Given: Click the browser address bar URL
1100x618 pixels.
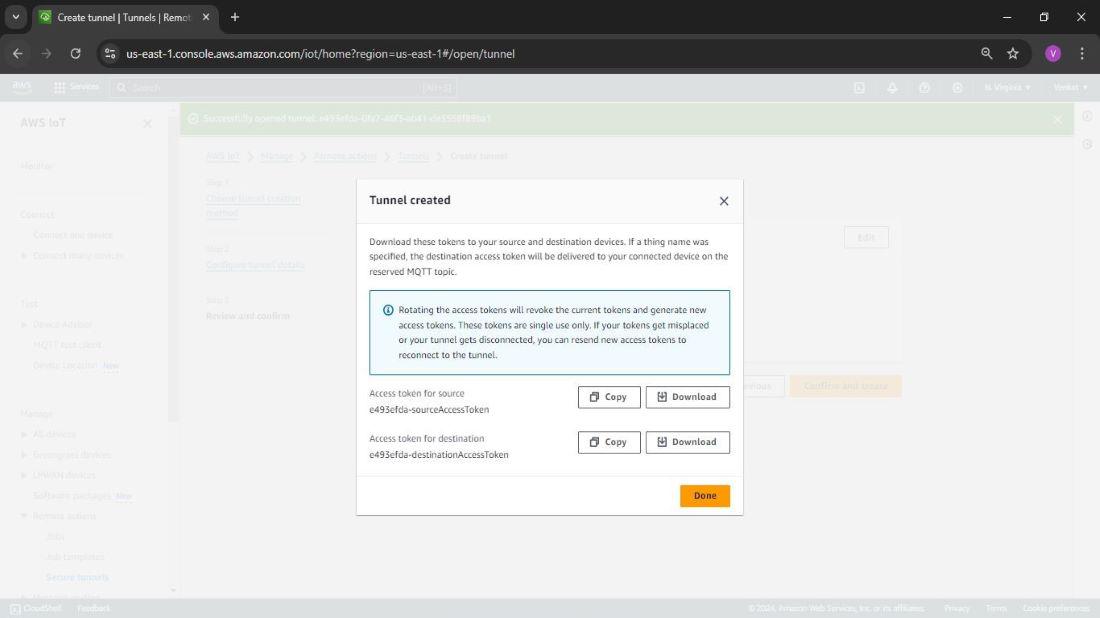Looking at the screenshot, I should point(321,54).
